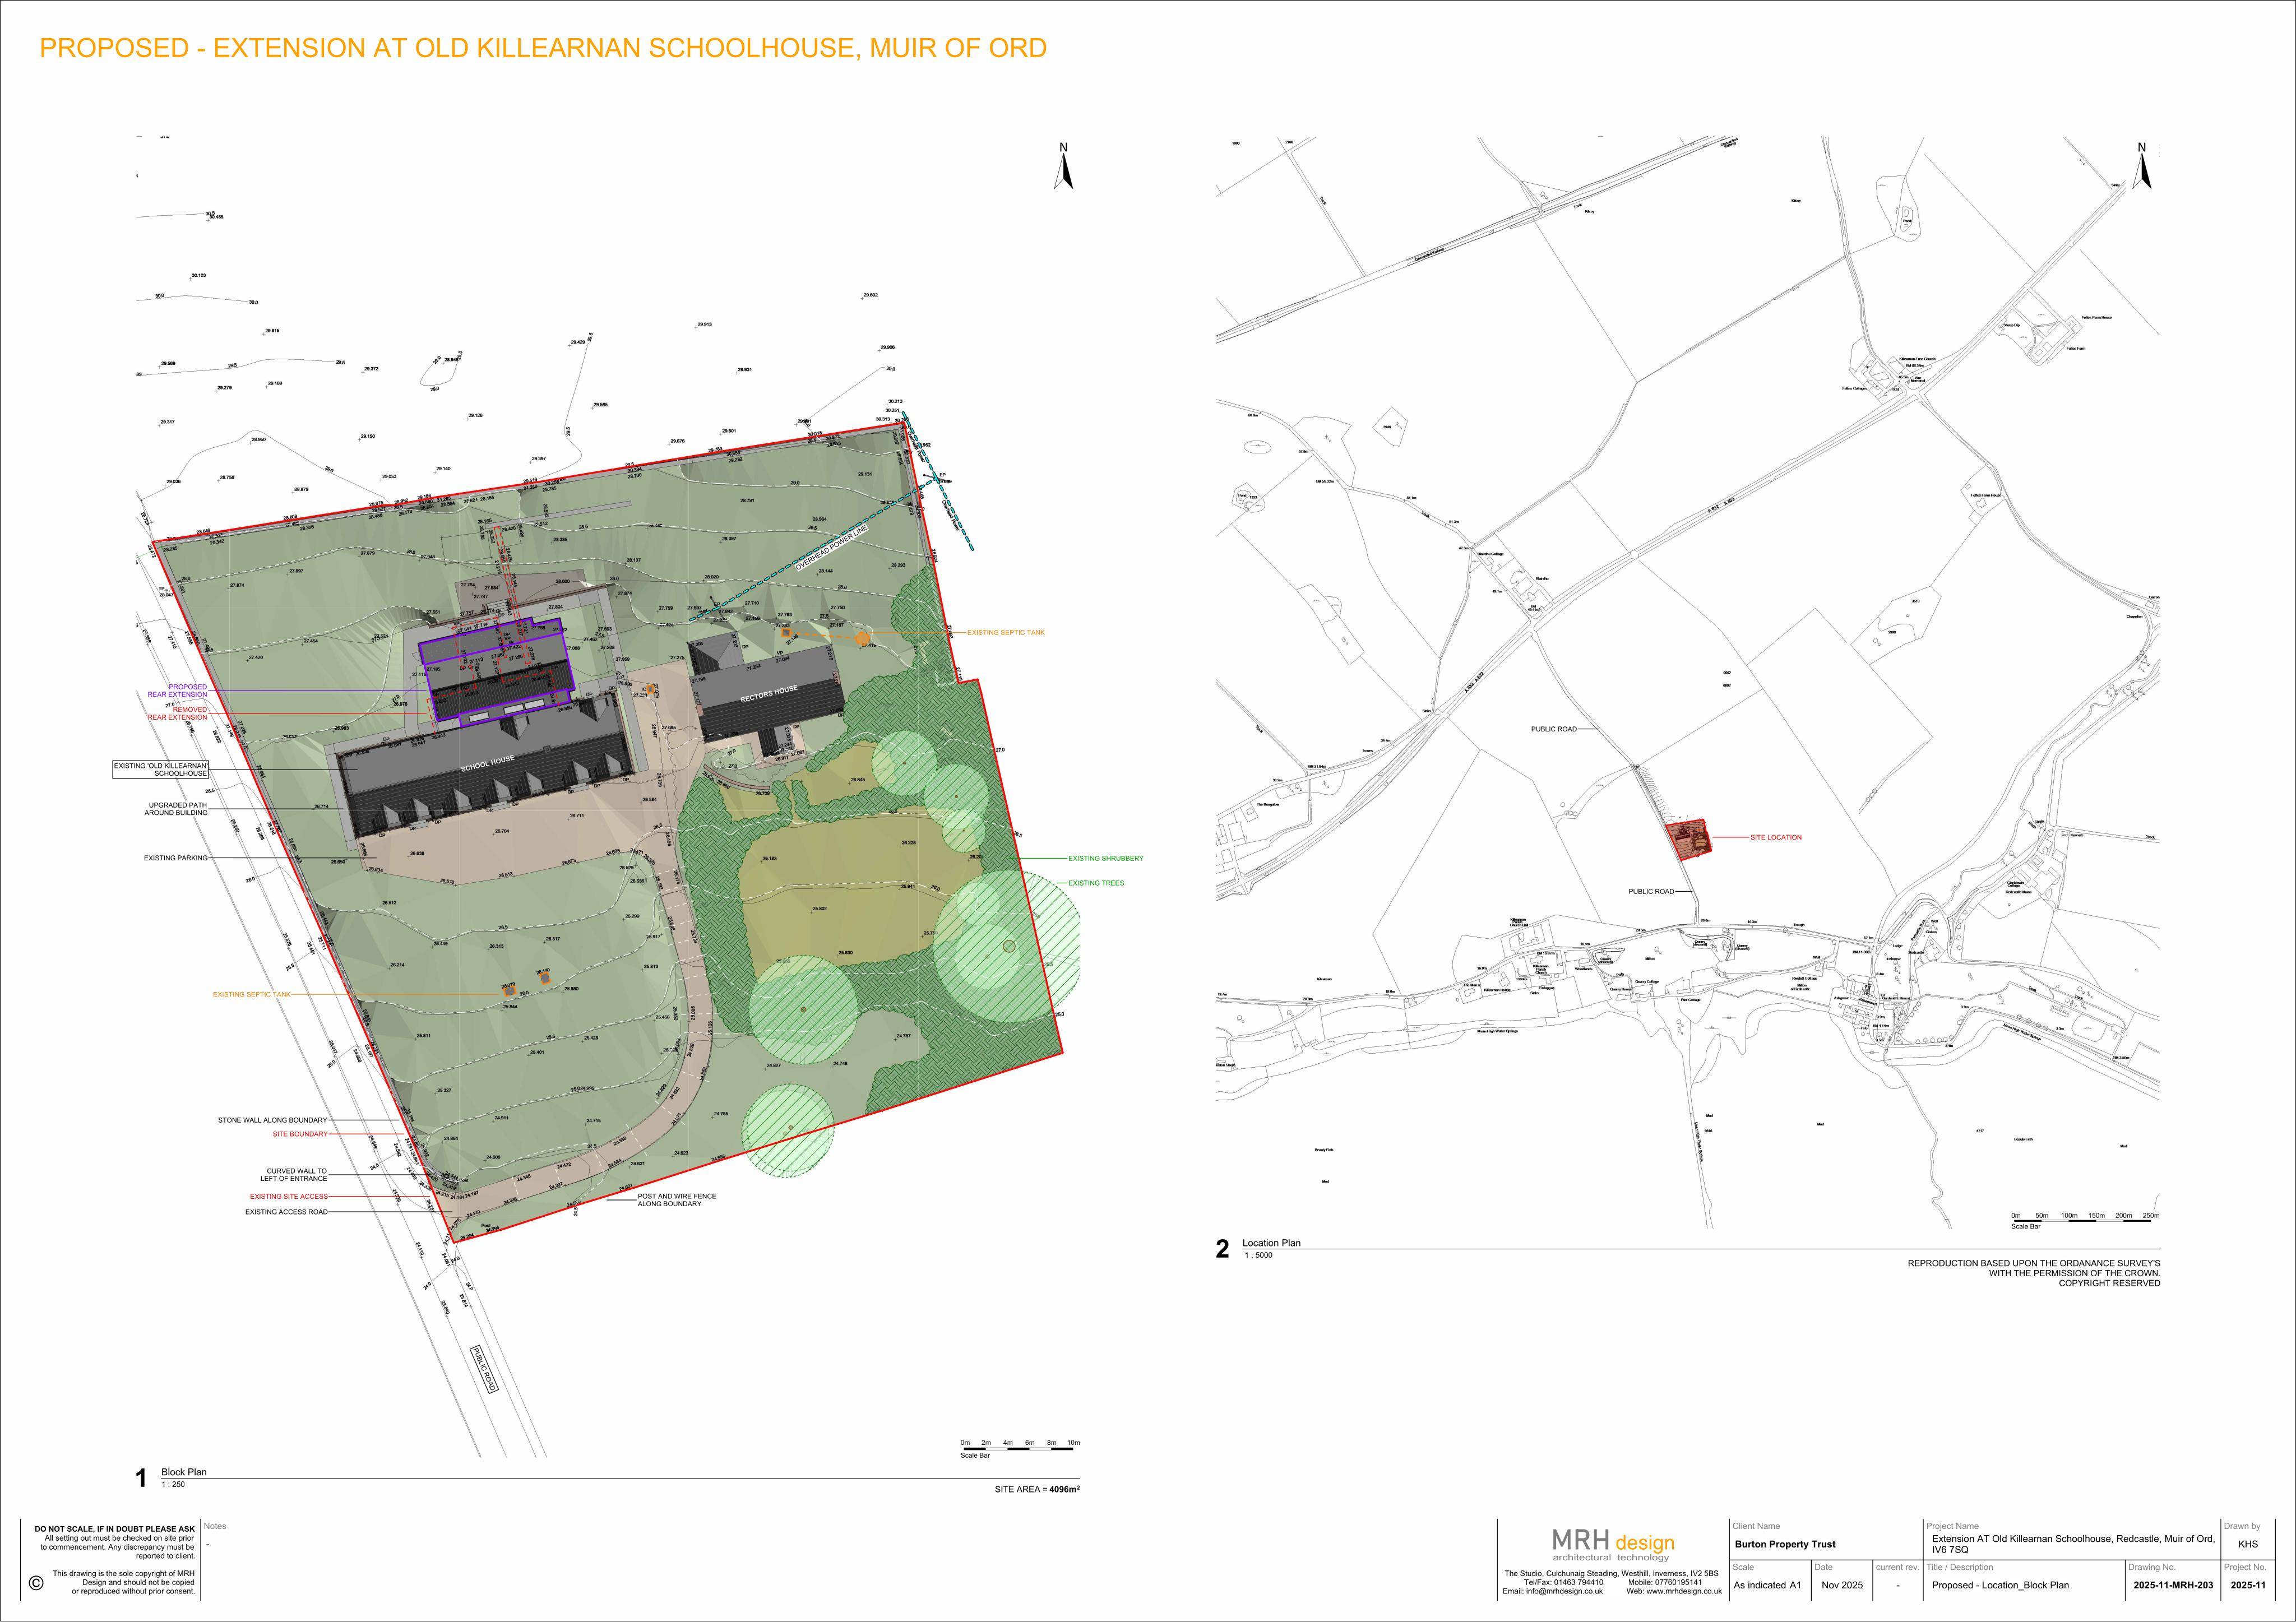The height and width of the screenshot is (1622, 2296).
Task: Click the title 'Proposed - Location_Block Plan'
Action: 2001,1585
